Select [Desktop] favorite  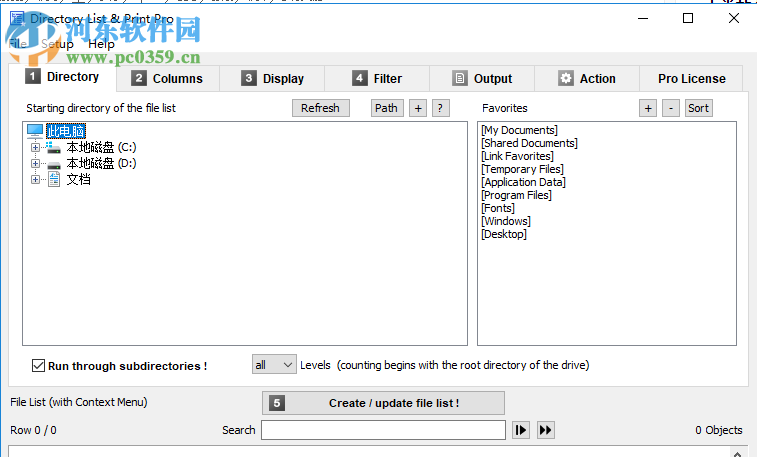[x=504, y=235]
